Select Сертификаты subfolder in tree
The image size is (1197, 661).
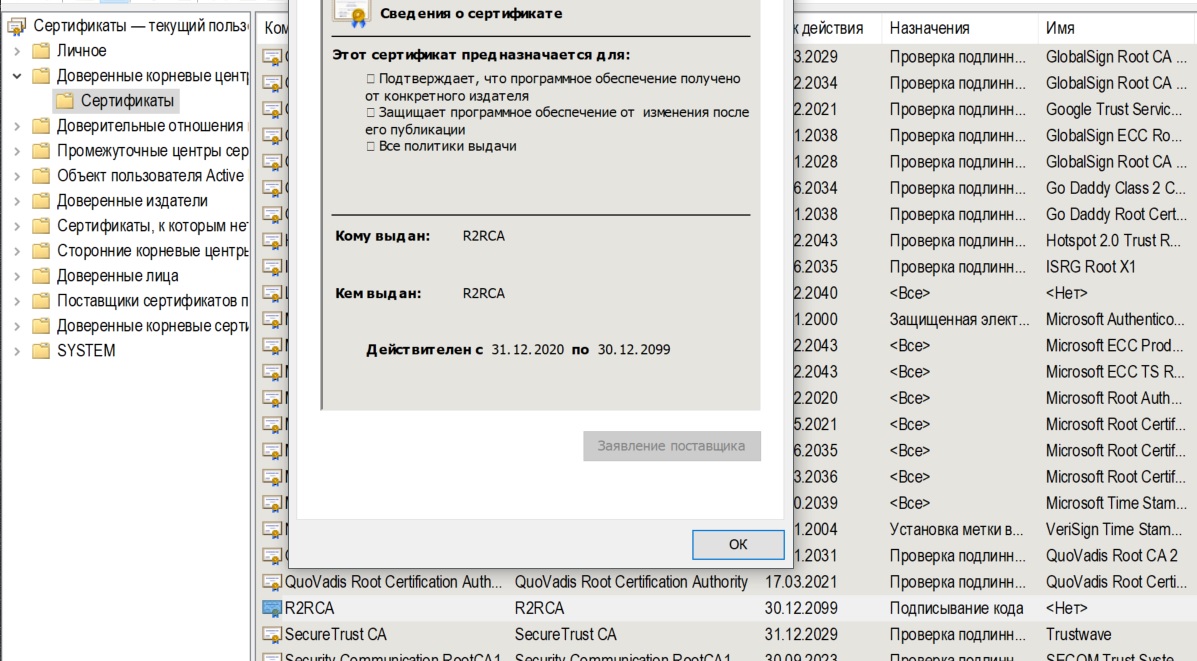127,101
